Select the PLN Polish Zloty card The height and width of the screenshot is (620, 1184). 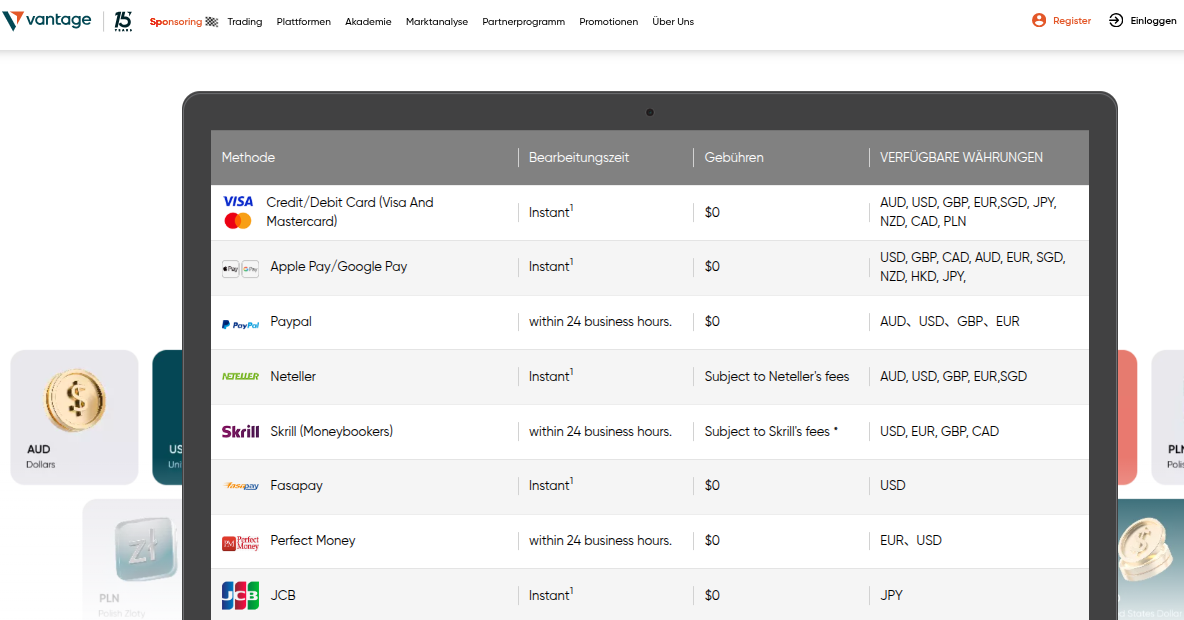(x=132, y=558)
